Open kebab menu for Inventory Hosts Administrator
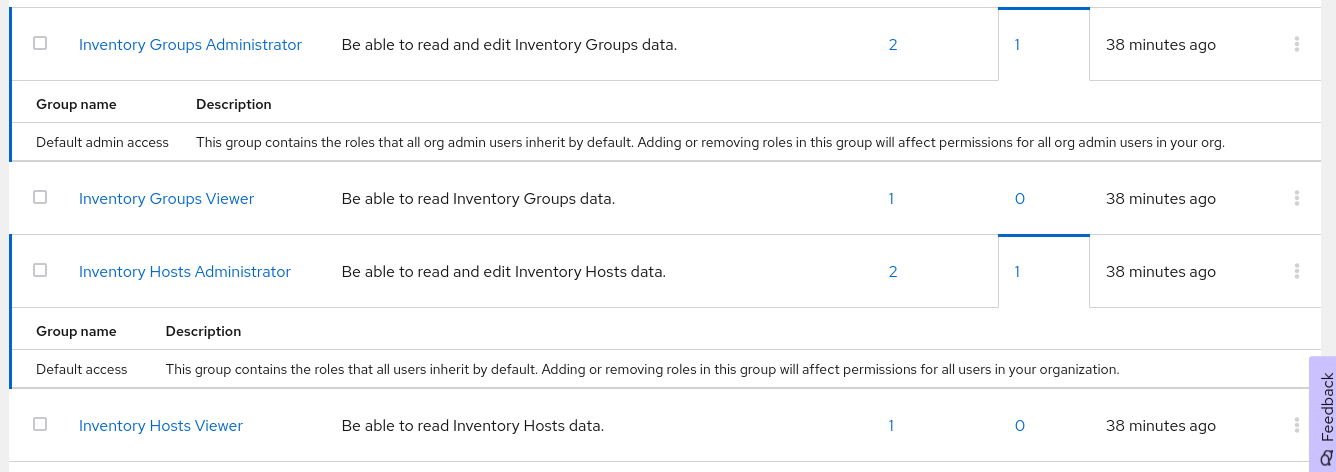This screenshot has height=472, width=1336. click(x=1296, y=271)
